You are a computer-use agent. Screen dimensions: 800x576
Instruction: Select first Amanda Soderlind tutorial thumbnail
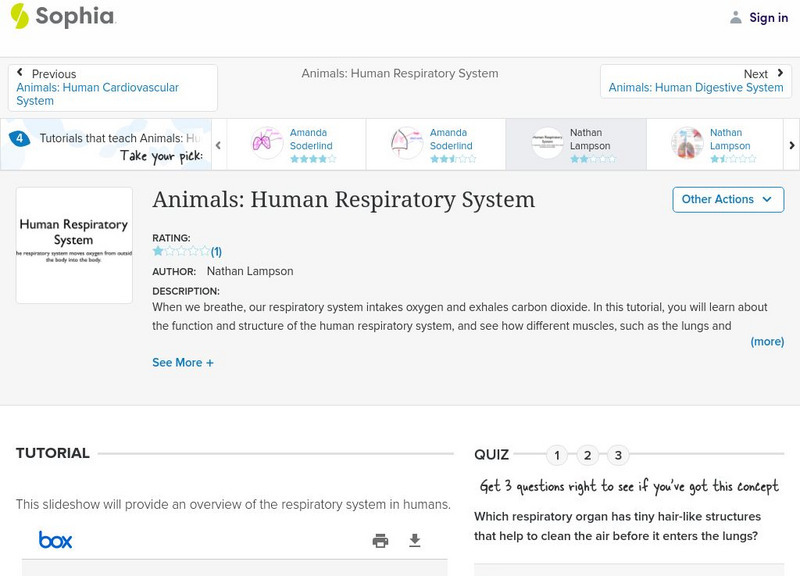(x=267, y=144)
